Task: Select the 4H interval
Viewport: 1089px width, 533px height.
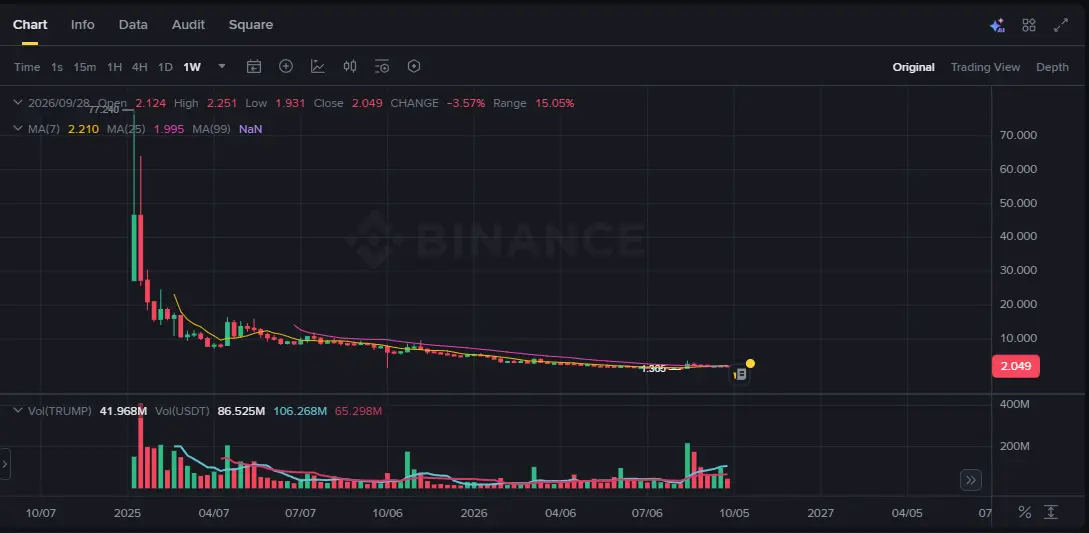Action: [x=140, y=67]
